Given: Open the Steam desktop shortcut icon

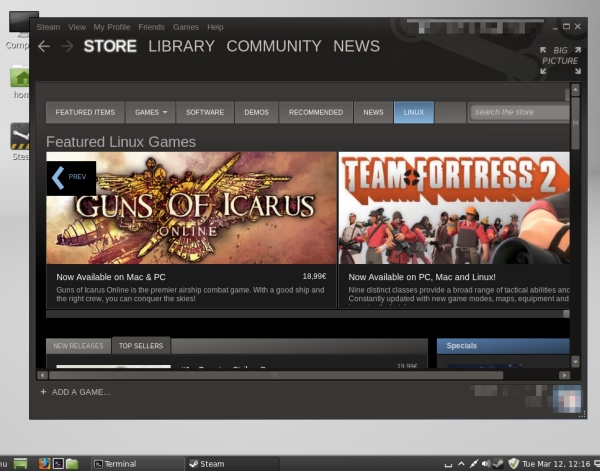Looking at the screenshot, I should (x=20, y=142).
